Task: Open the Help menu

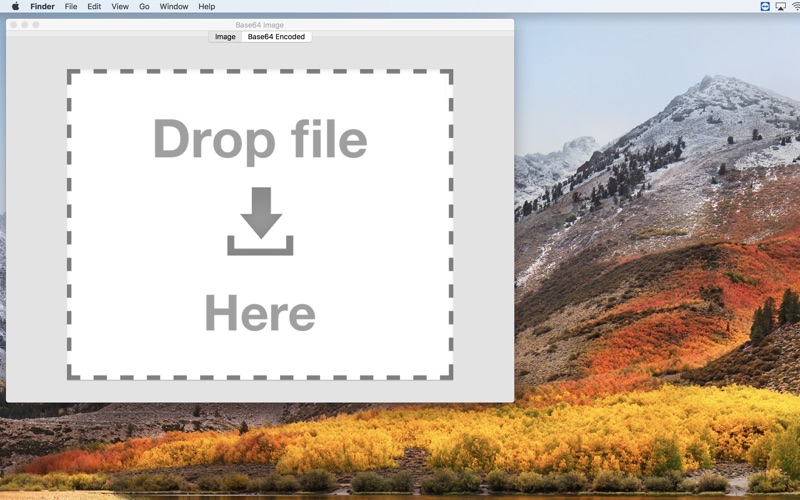Action: tap(207, 7)
